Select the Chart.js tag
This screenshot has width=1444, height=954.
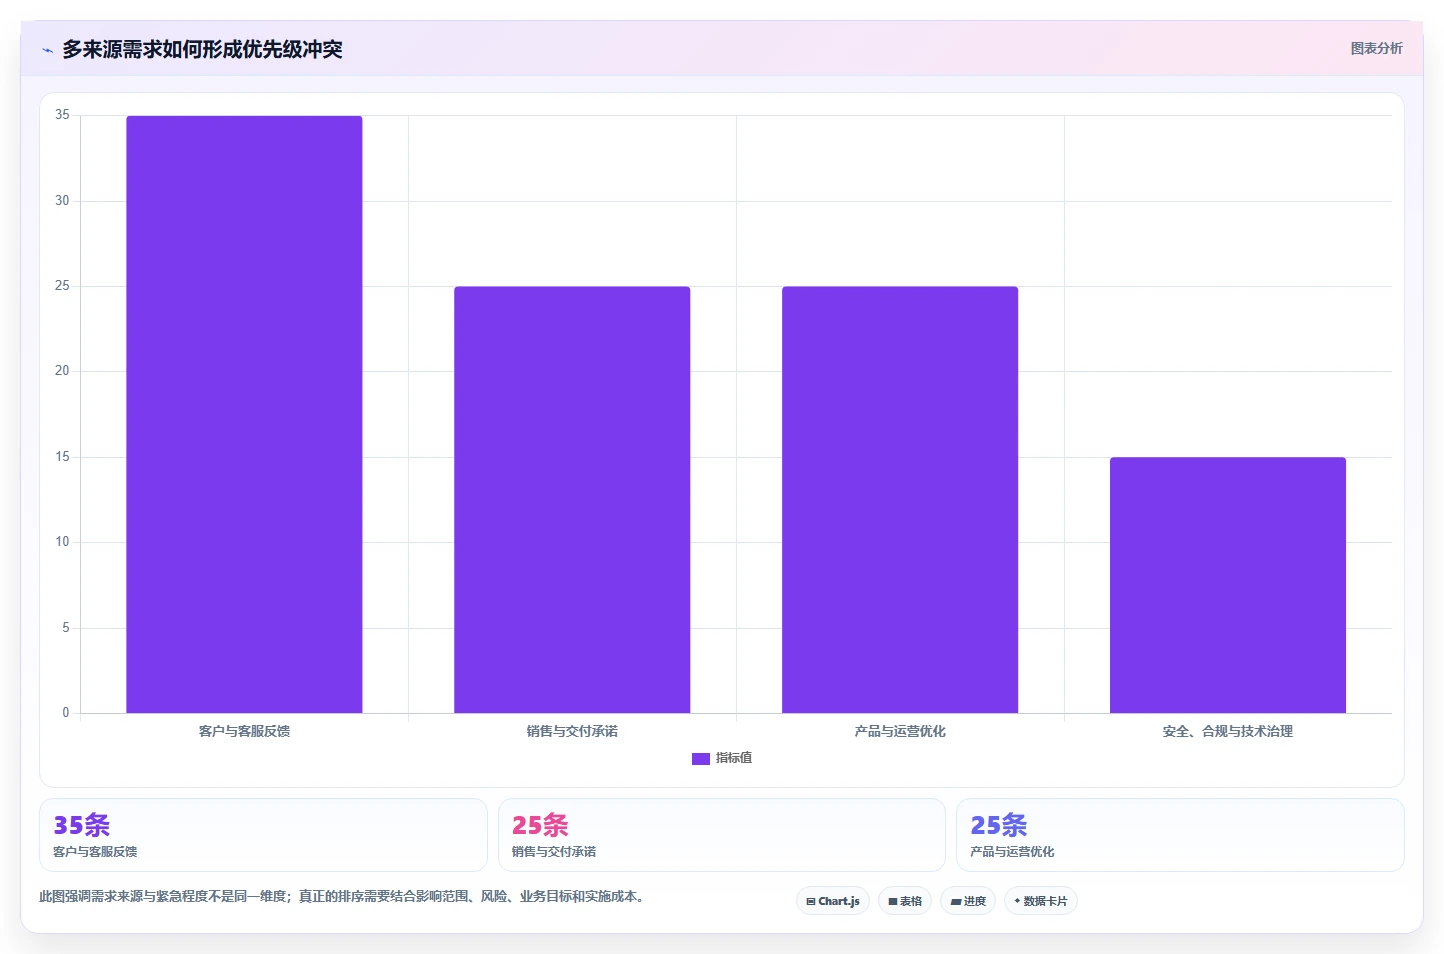click(833, 901)
